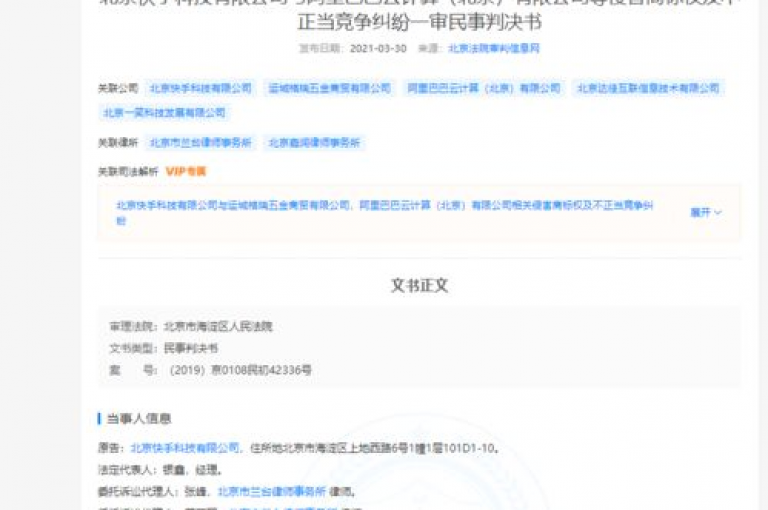Click the 法定代表人 line

(160, 470)
